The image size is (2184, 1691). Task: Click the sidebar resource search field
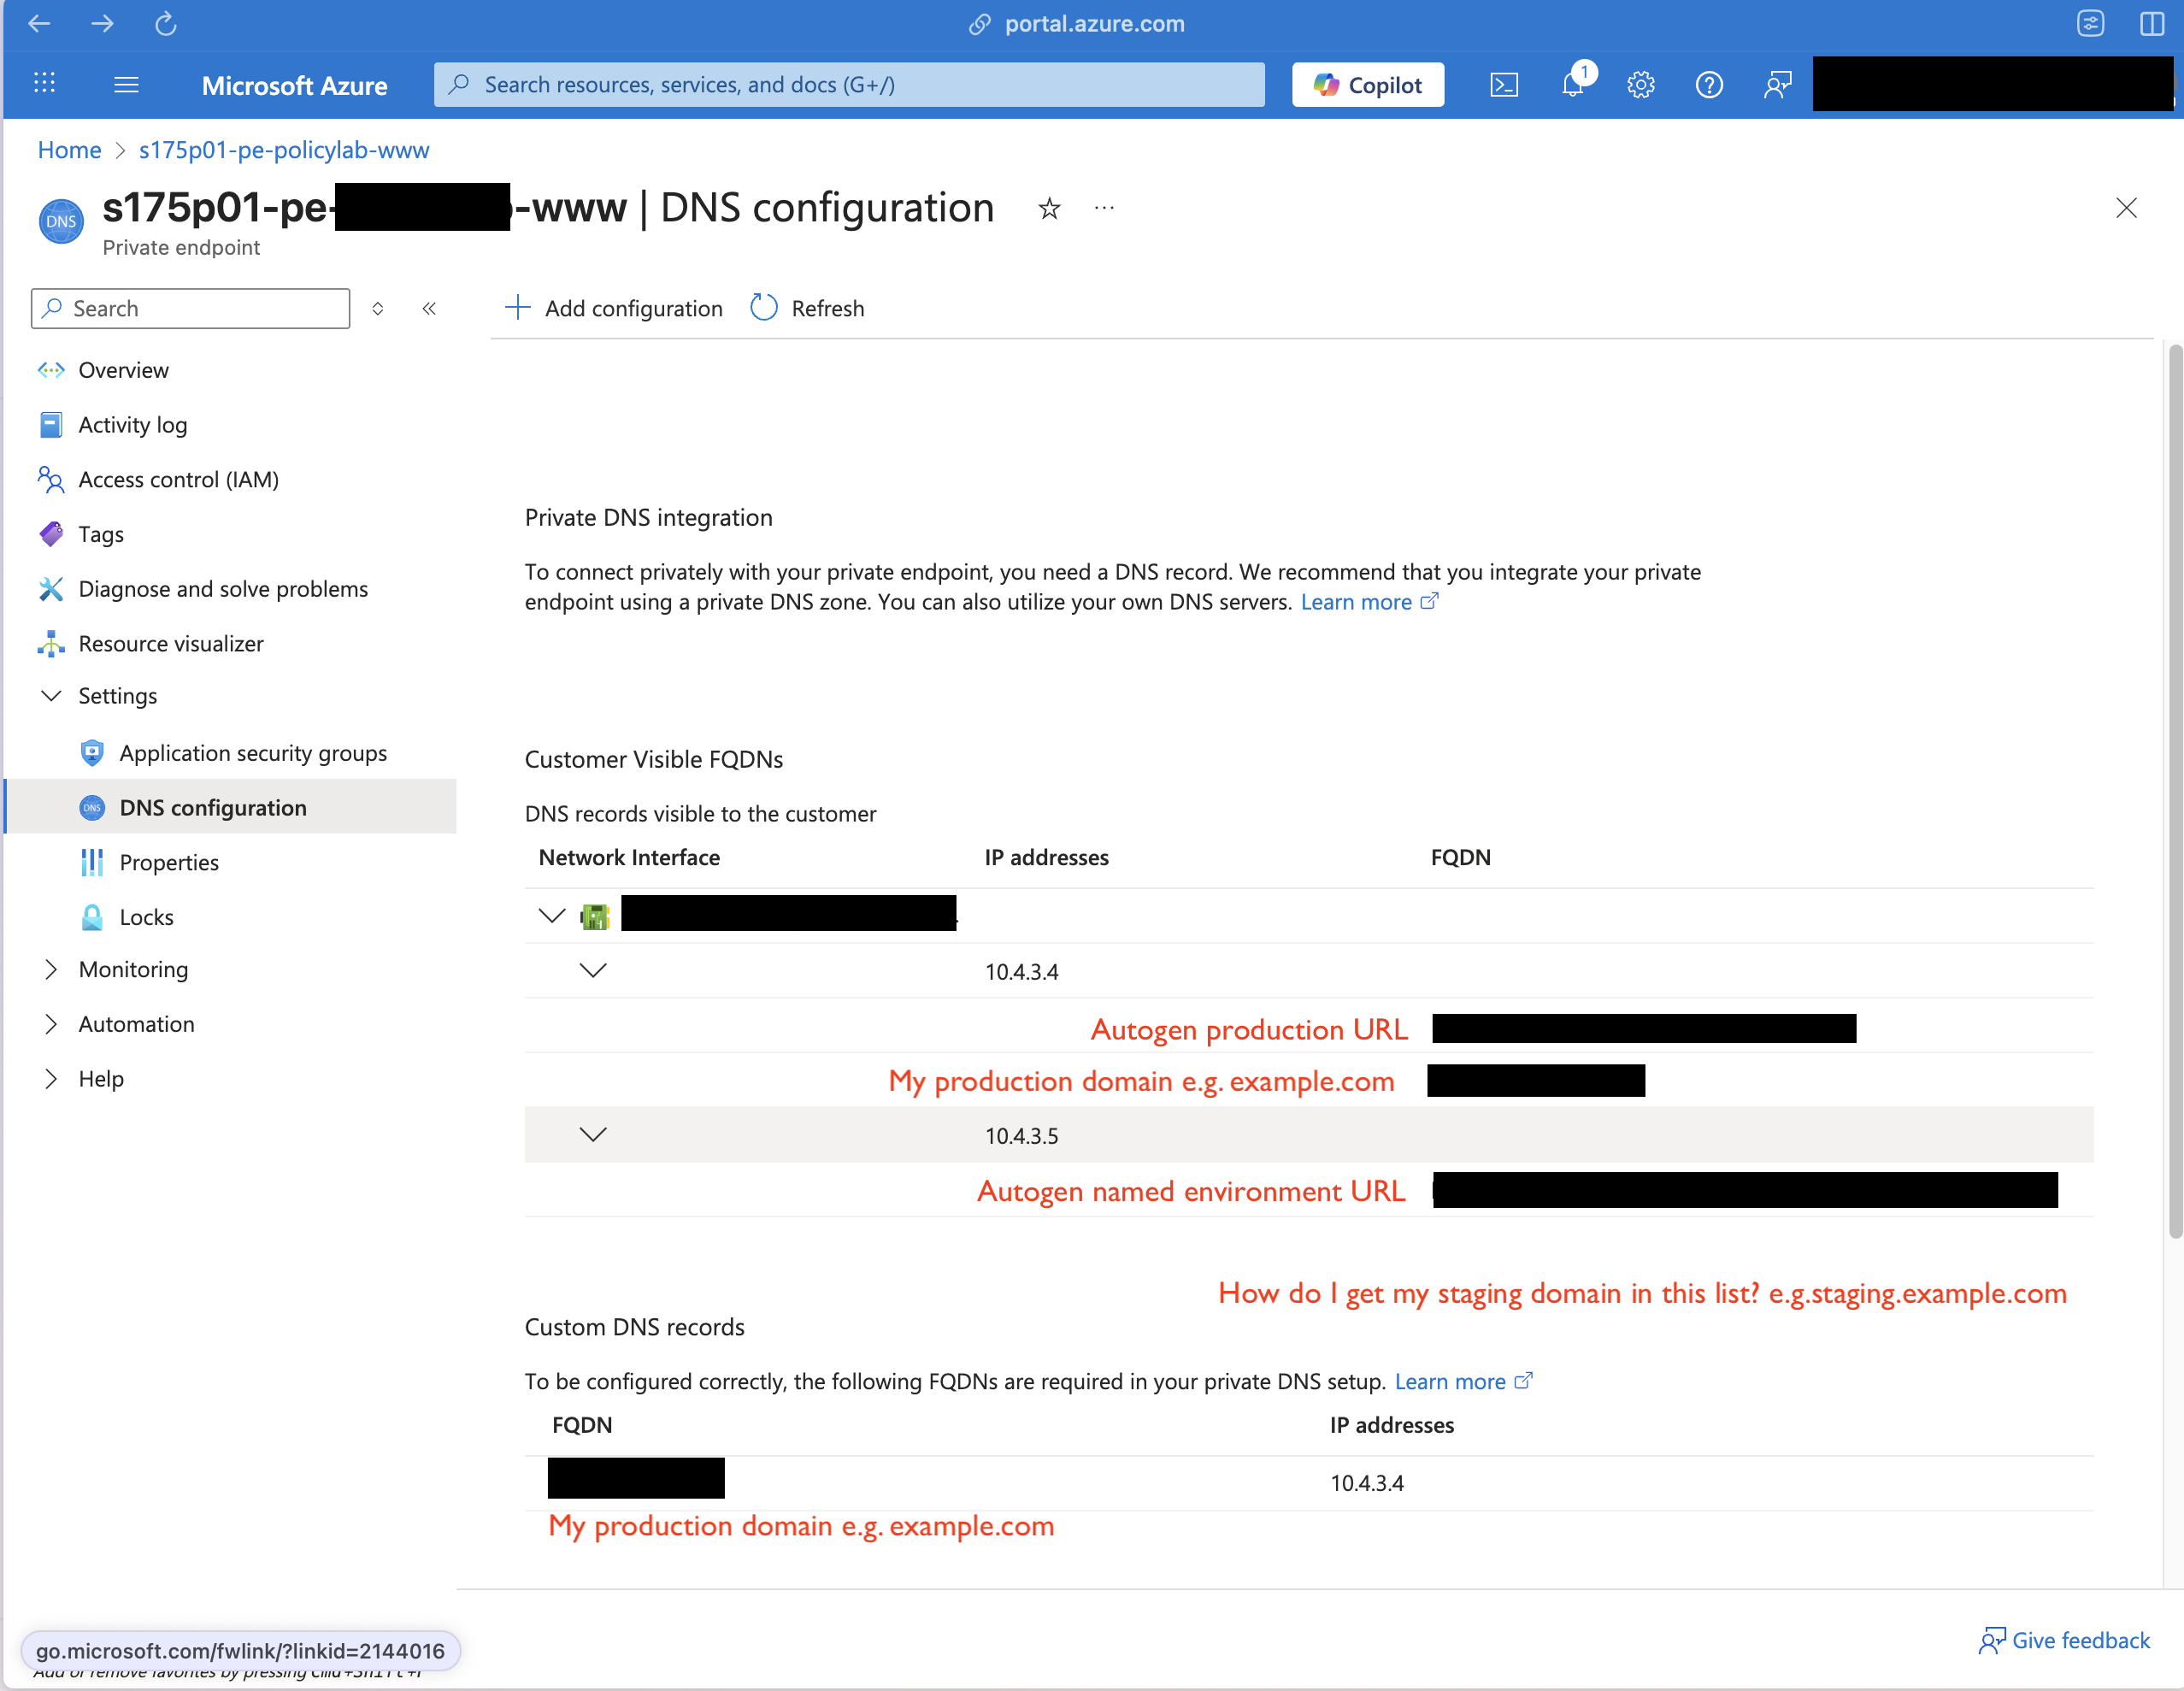pos(190,308)
